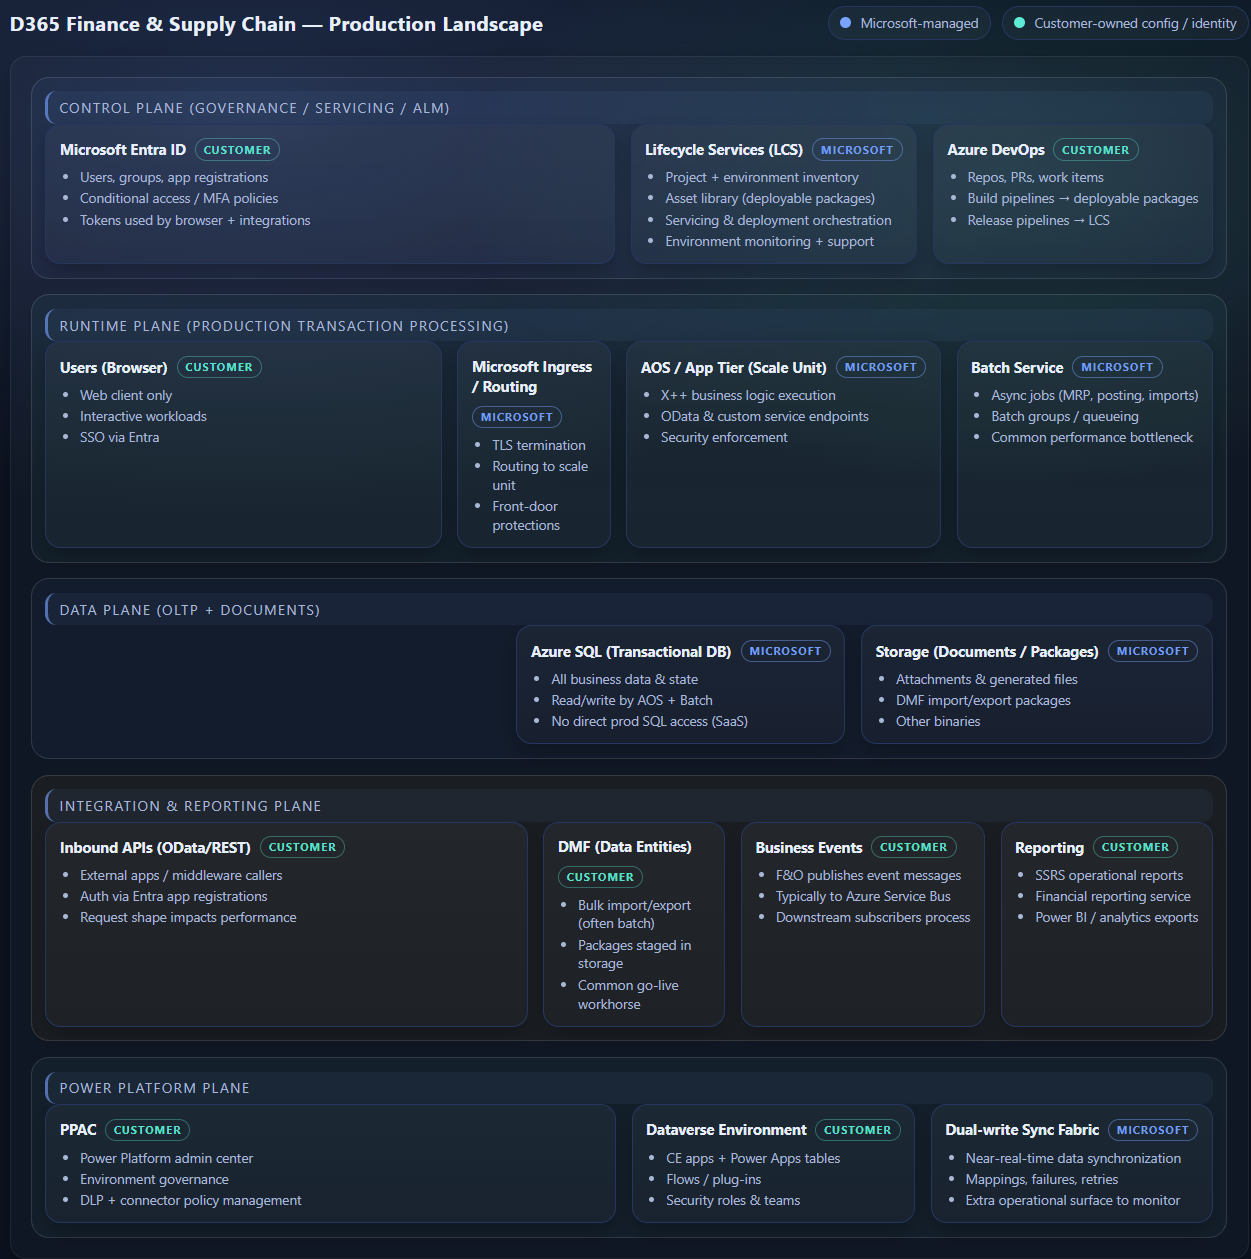
Task: Select the Reporting card title
Action: pyautogui.click(x=1049, y=848)
